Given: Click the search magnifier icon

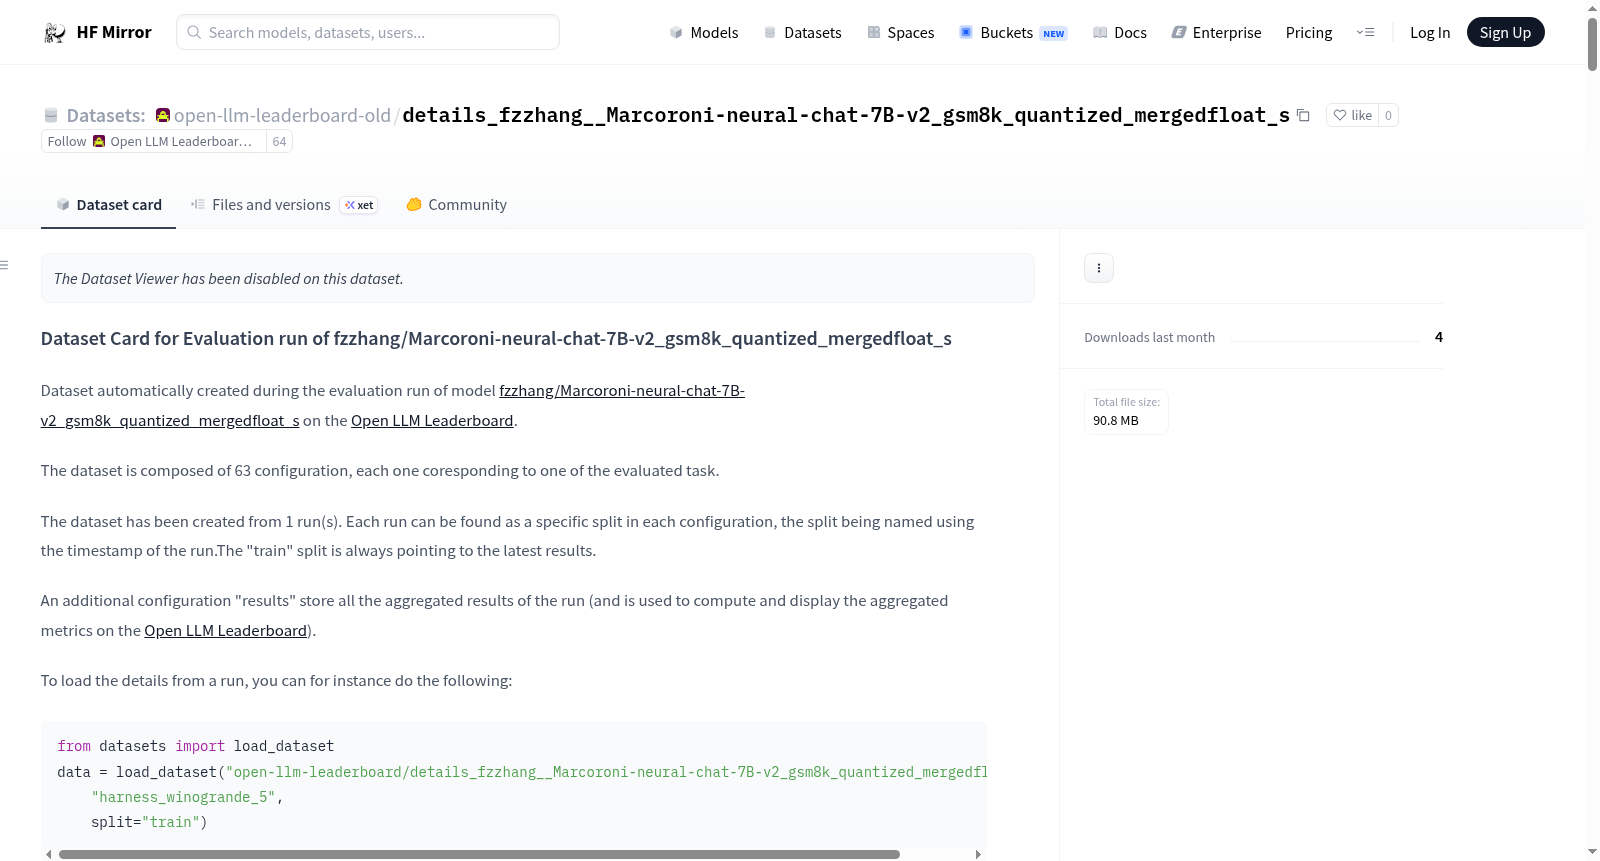Looking at the screenshot, I should [x=195, y=32].
